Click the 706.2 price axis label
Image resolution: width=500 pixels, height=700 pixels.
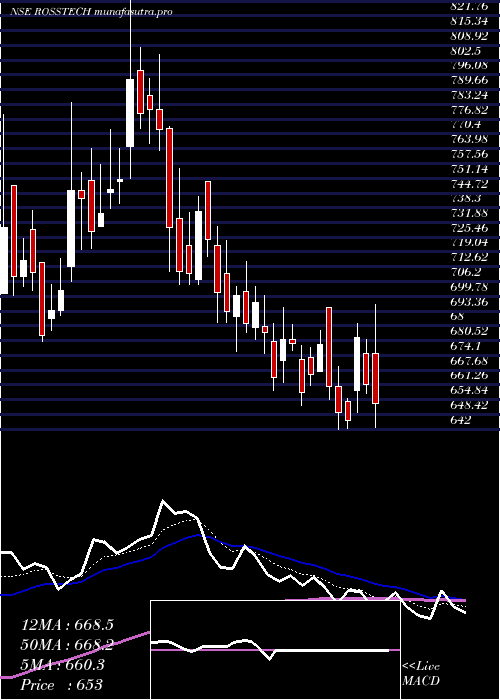click(x=466, y=272)
